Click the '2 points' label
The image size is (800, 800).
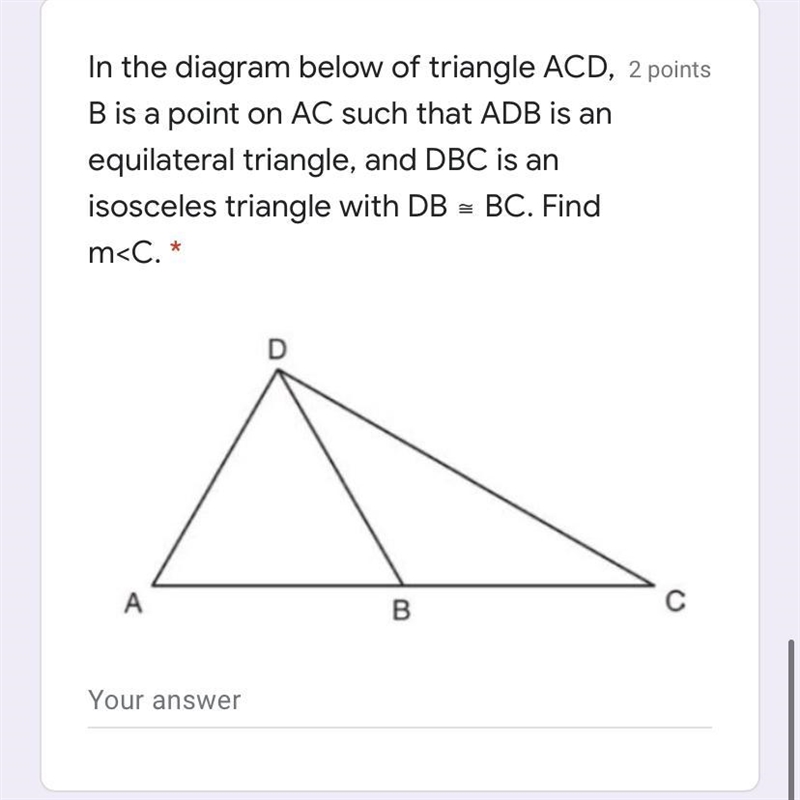[x=669, y=70]
